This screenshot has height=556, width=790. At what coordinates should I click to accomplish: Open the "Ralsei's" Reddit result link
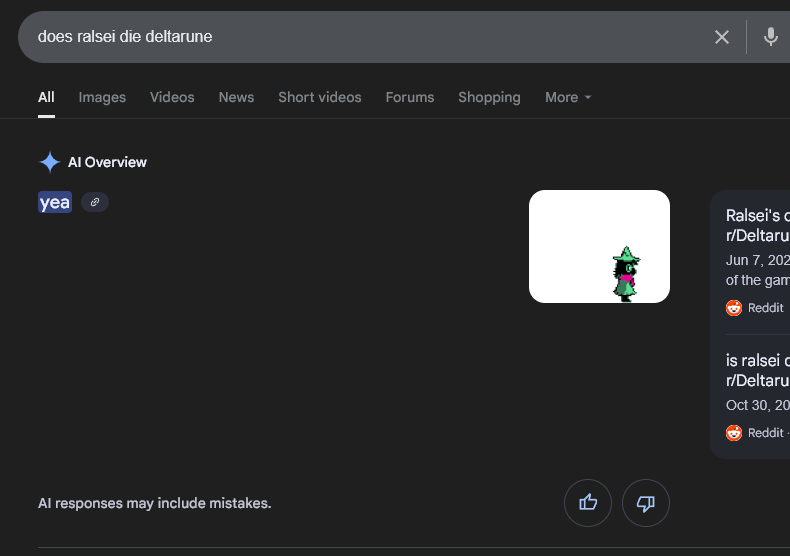click(x=758, y=226)
